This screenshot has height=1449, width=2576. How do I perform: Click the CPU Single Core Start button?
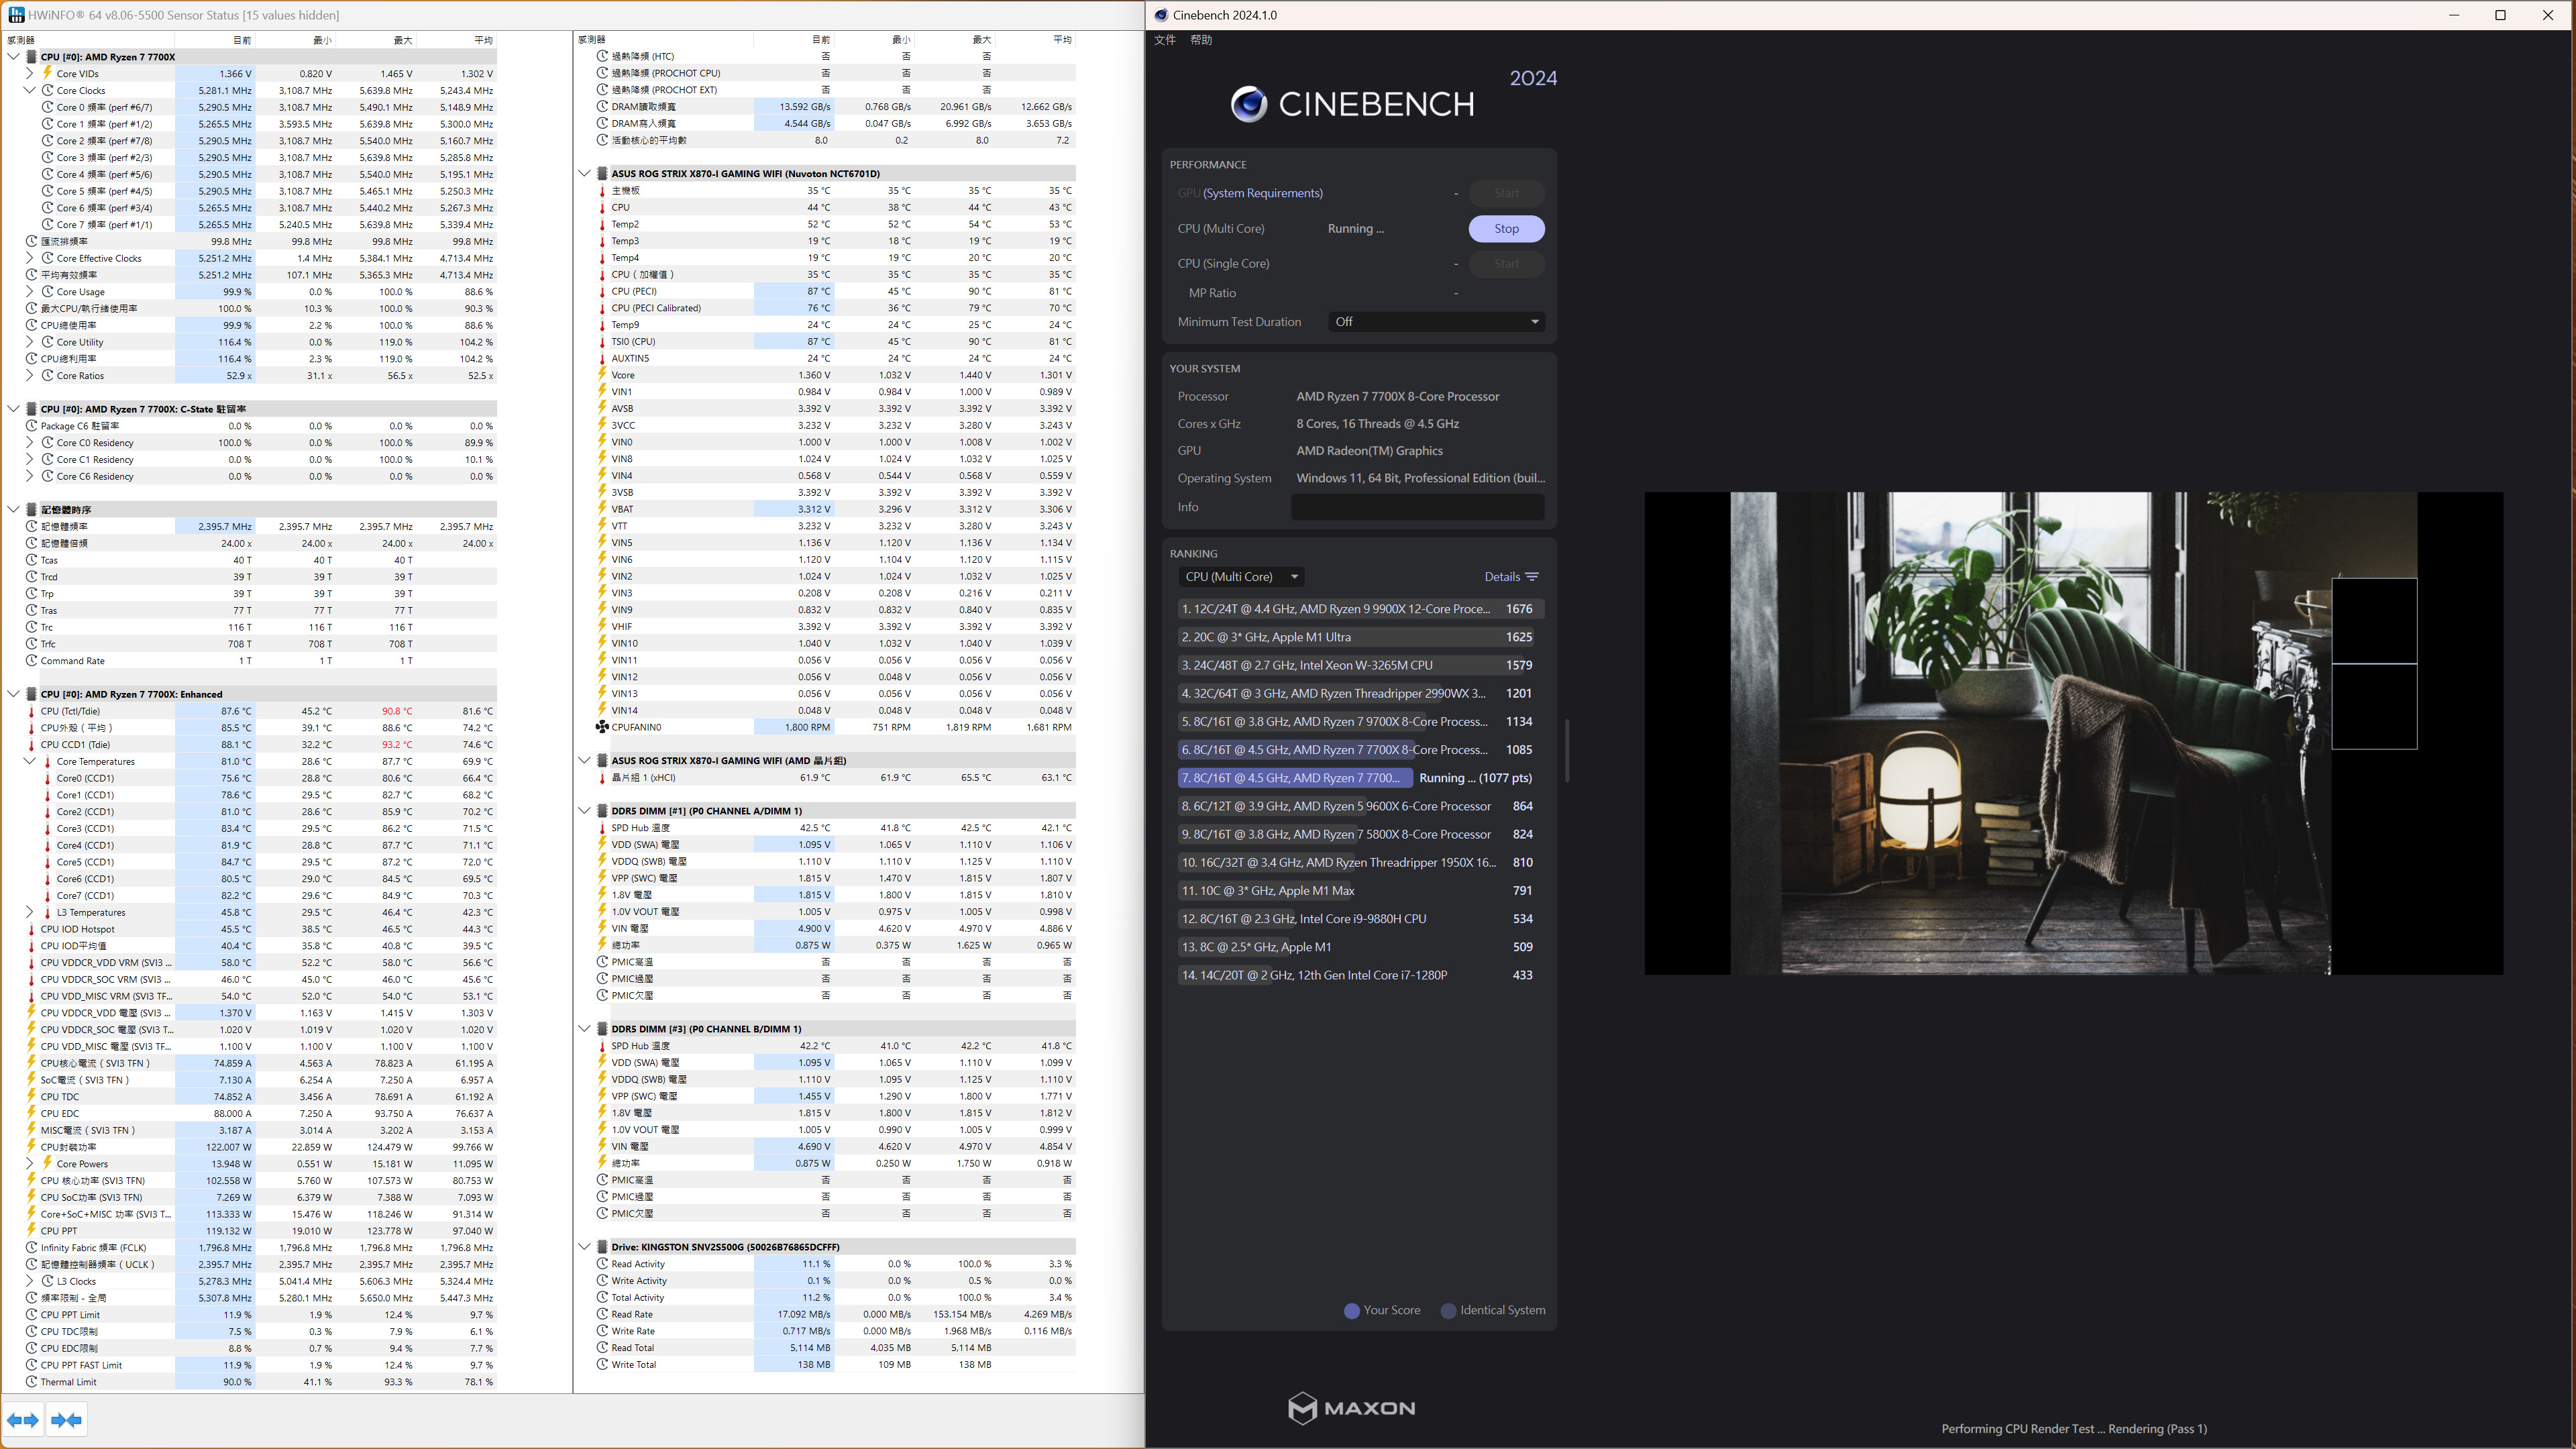[x=1506, y=264]
